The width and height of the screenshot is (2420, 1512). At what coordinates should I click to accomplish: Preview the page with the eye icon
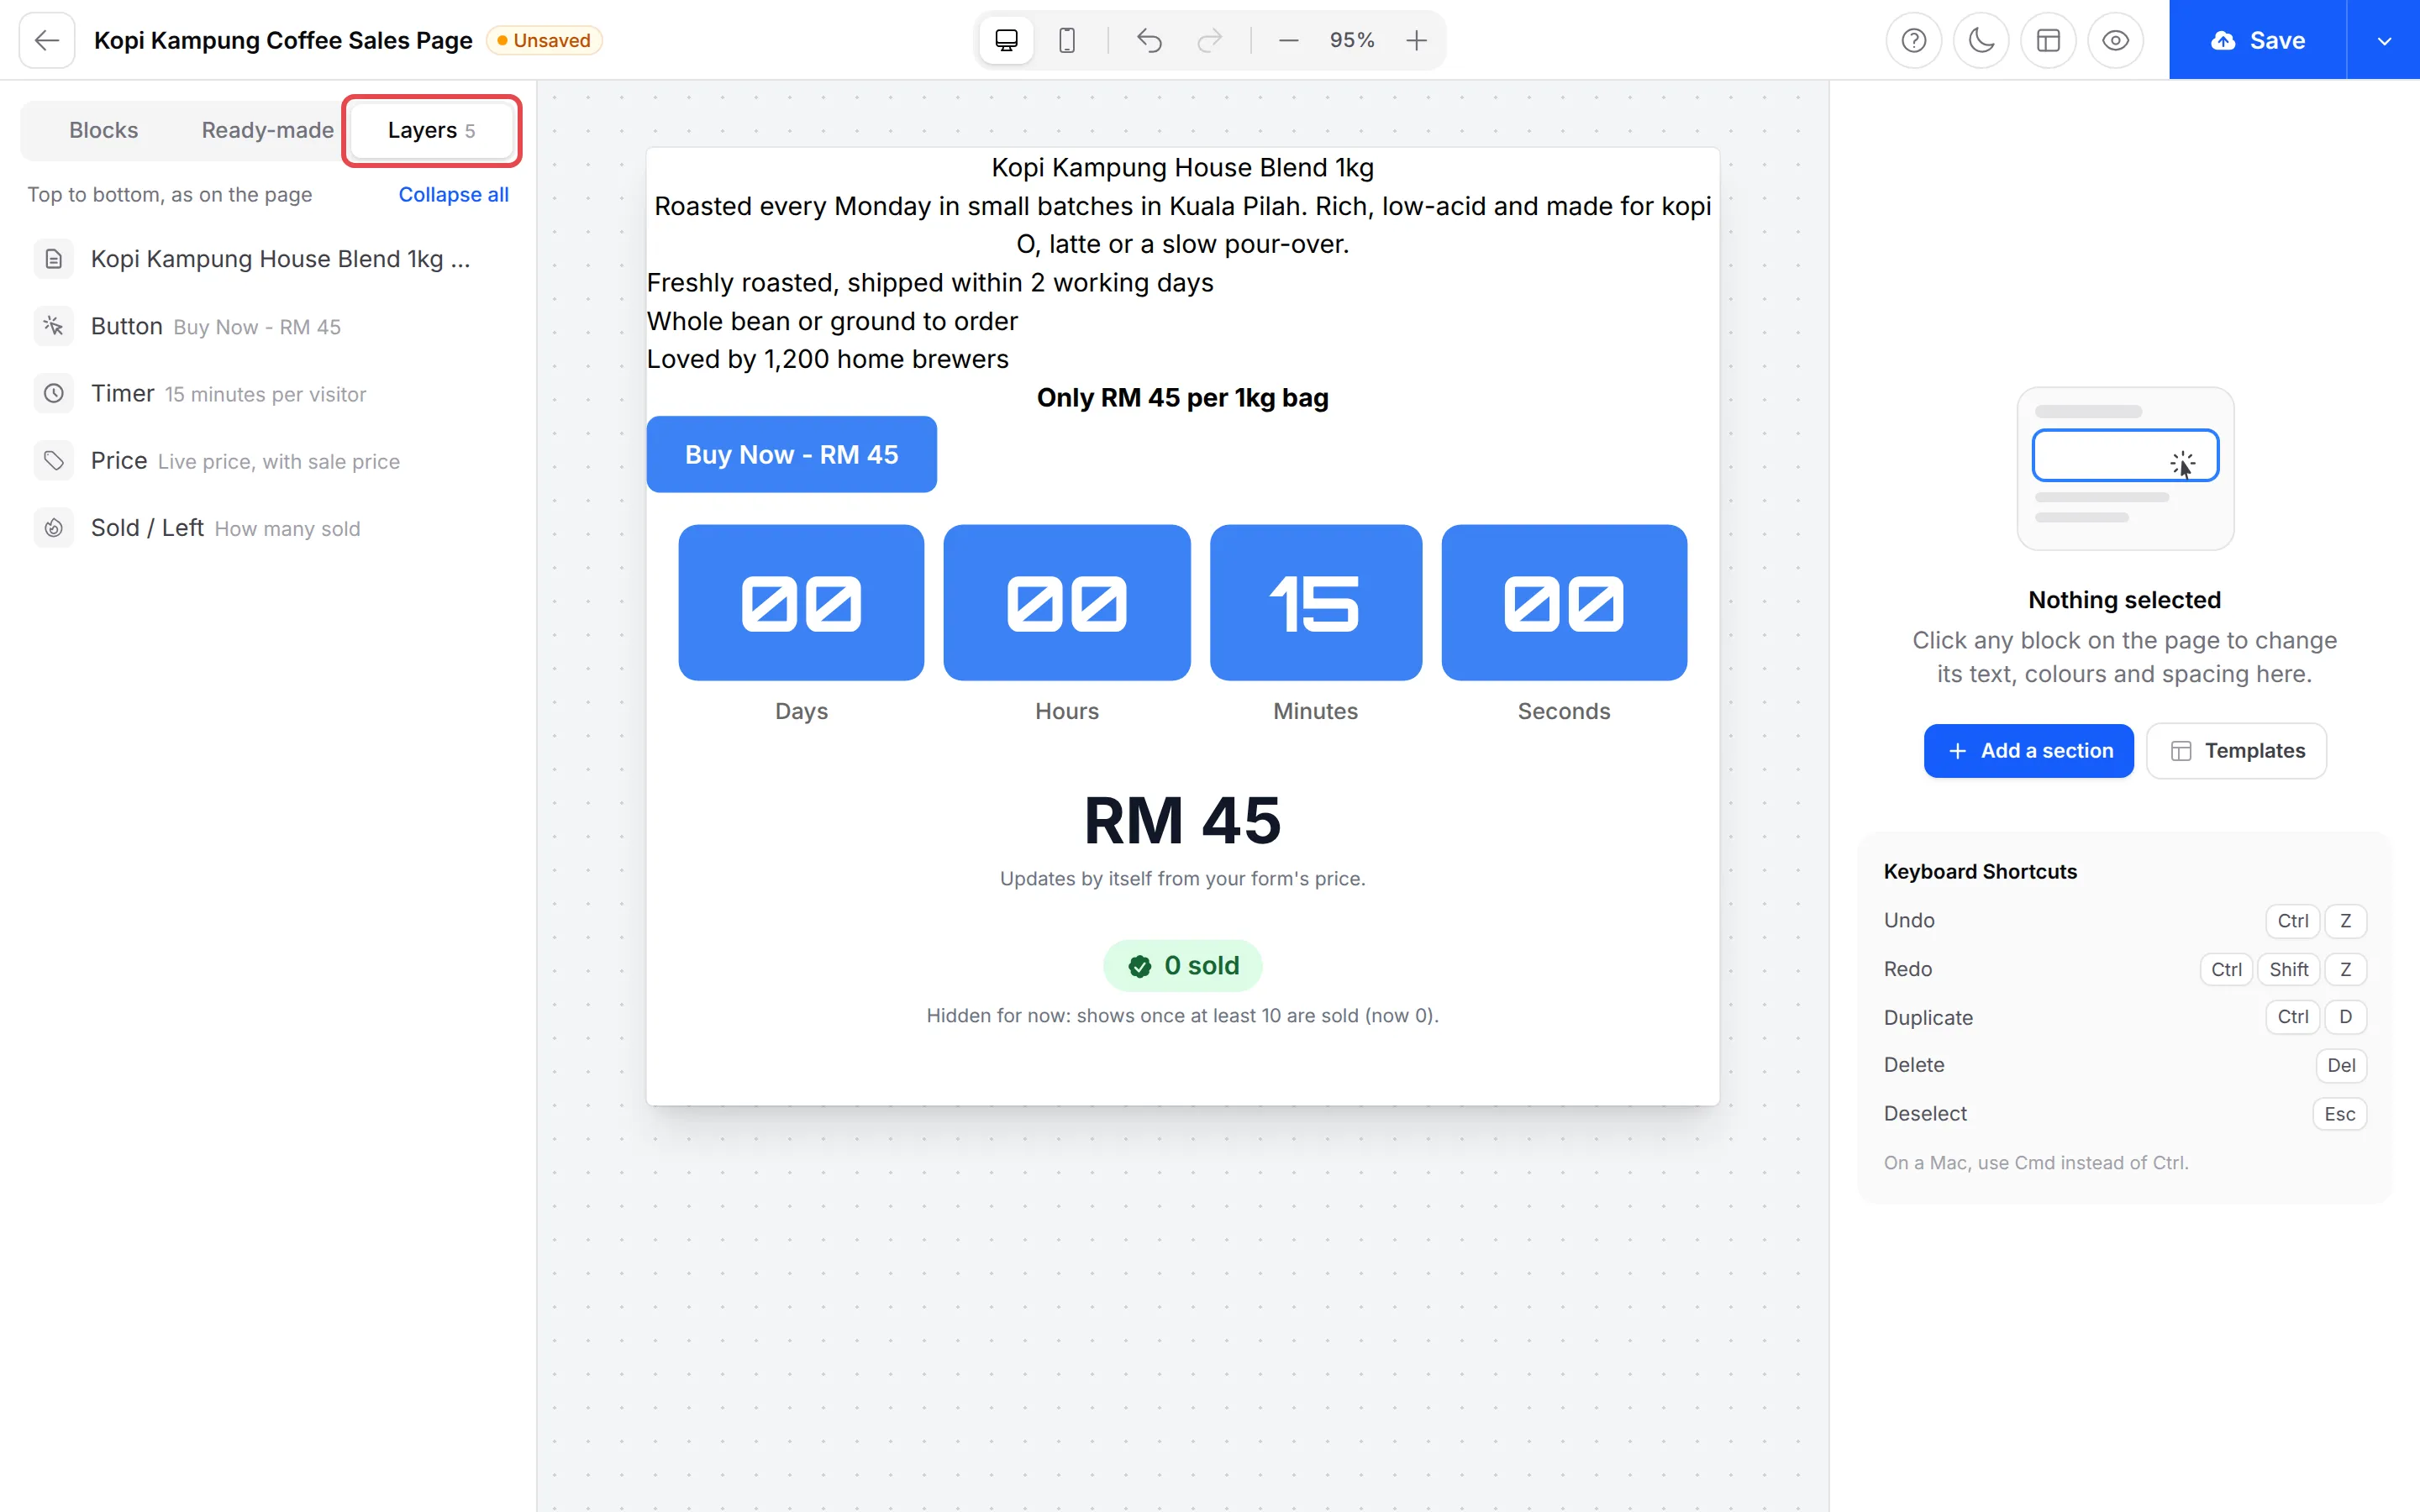(2115, 40)
